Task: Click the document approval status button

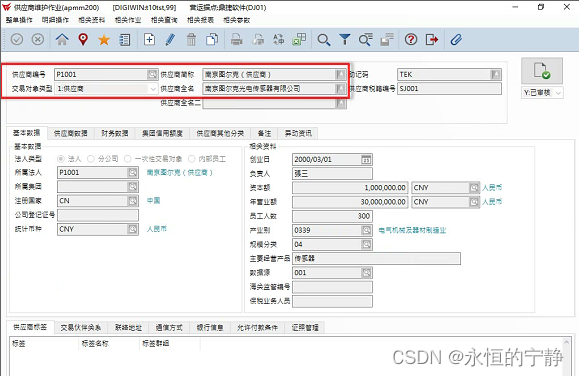Action: point(542,71)
